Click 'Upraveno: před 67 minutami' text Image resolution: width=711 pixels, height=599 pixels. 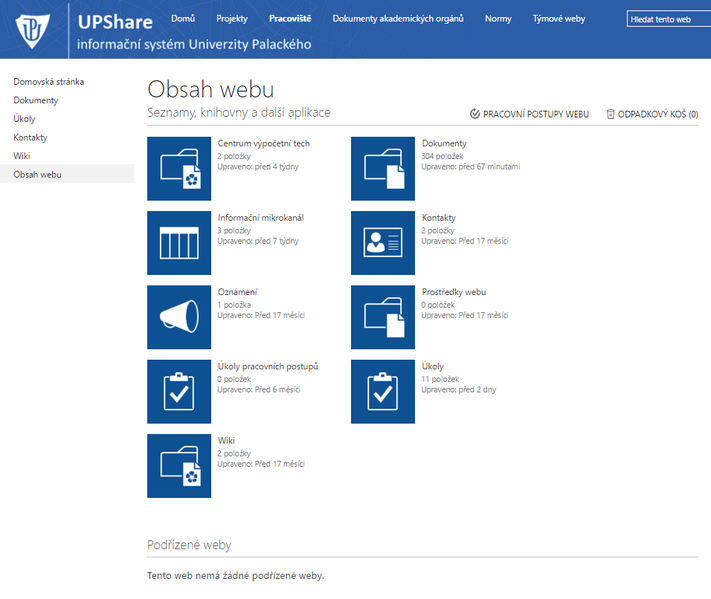coord(471,167)
